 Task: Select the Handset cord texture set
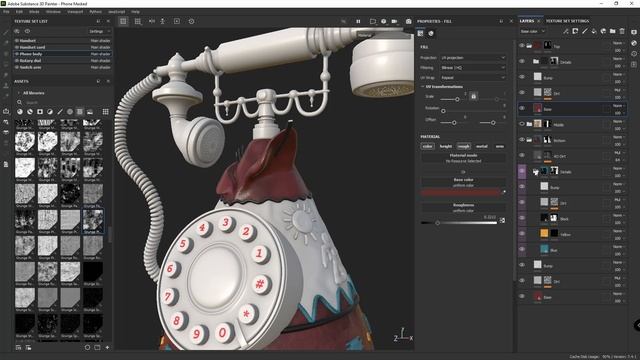pyautogui.click(x=62, y=47)
